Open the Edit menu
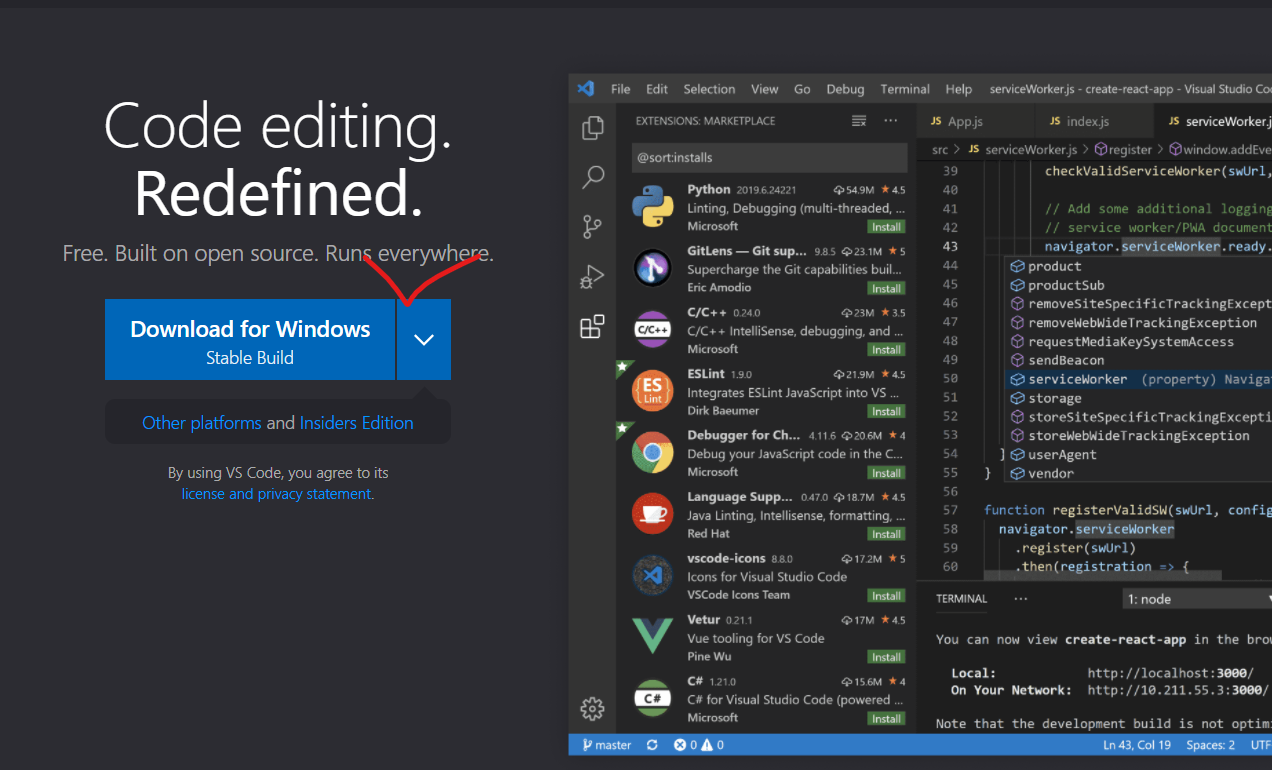The height and width of the screenshot is (770, 1272). tap(657, 89)
